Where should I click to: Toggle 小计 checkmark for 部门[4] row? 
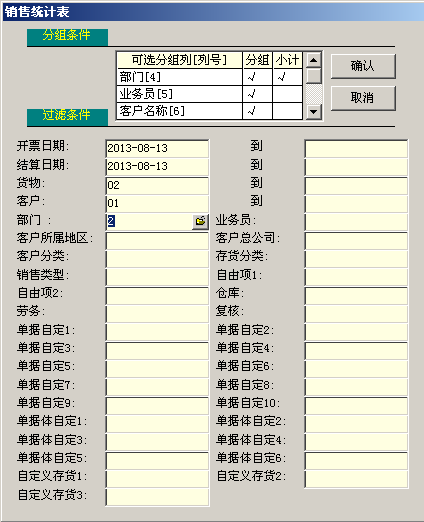click(287, 77)
